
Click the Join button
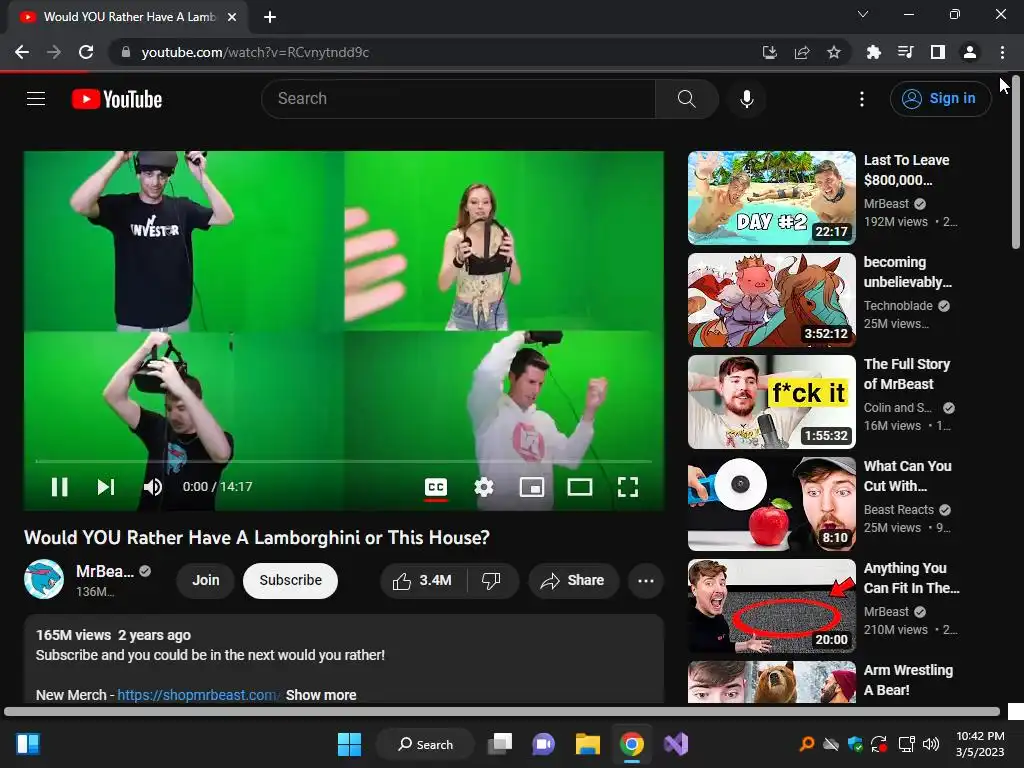tap(206, 580)
